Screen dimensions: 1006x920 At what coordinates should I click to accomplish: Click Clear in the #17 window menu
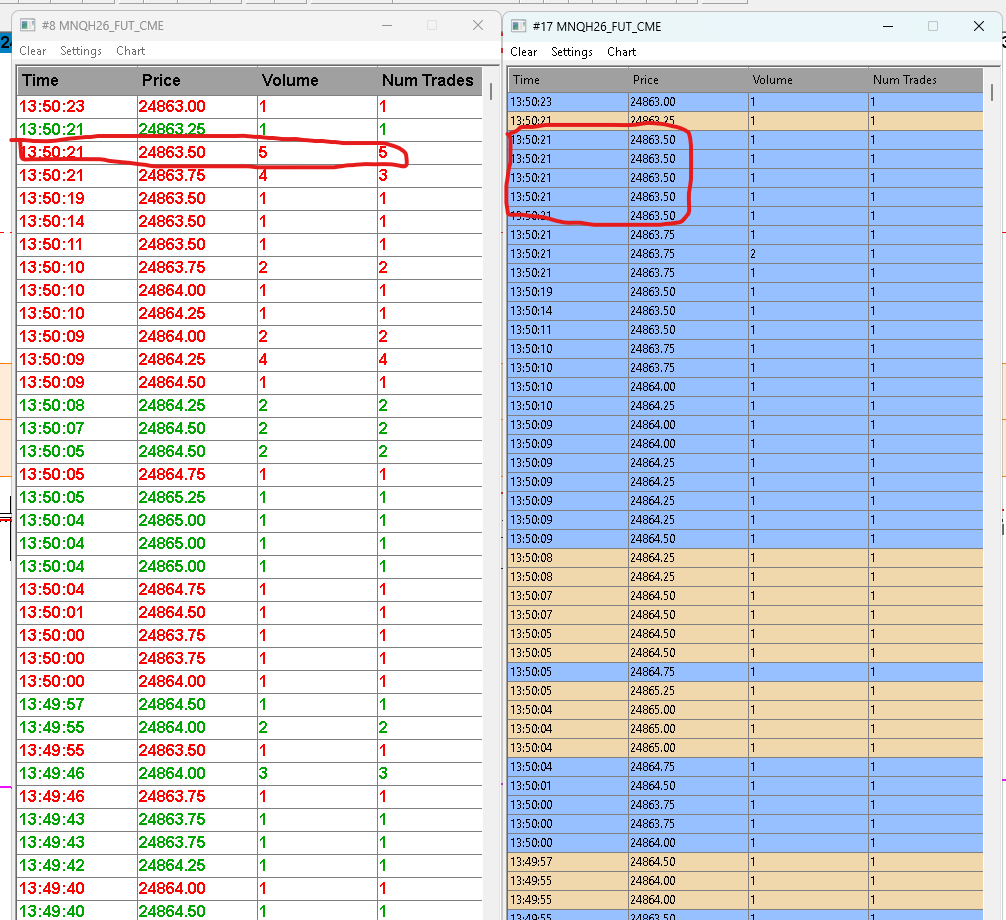tap(523, 52)
